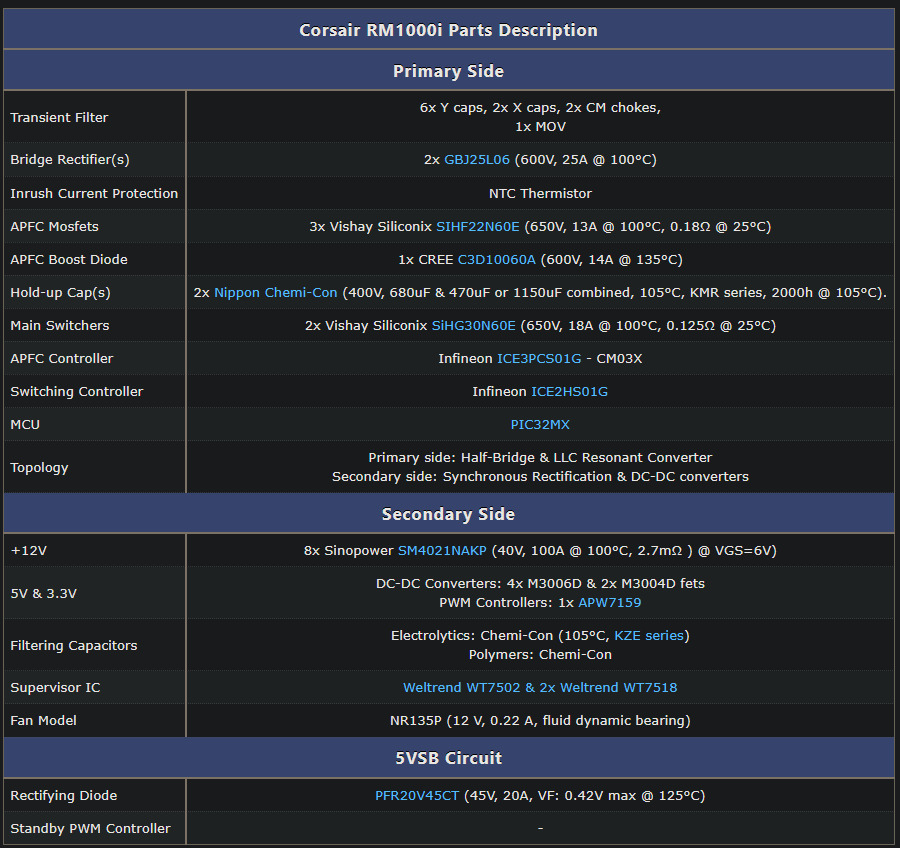Click the 'Standby PWM Controller' row label
The height and width of the screenshot is (848, 900).
point(91,828)
